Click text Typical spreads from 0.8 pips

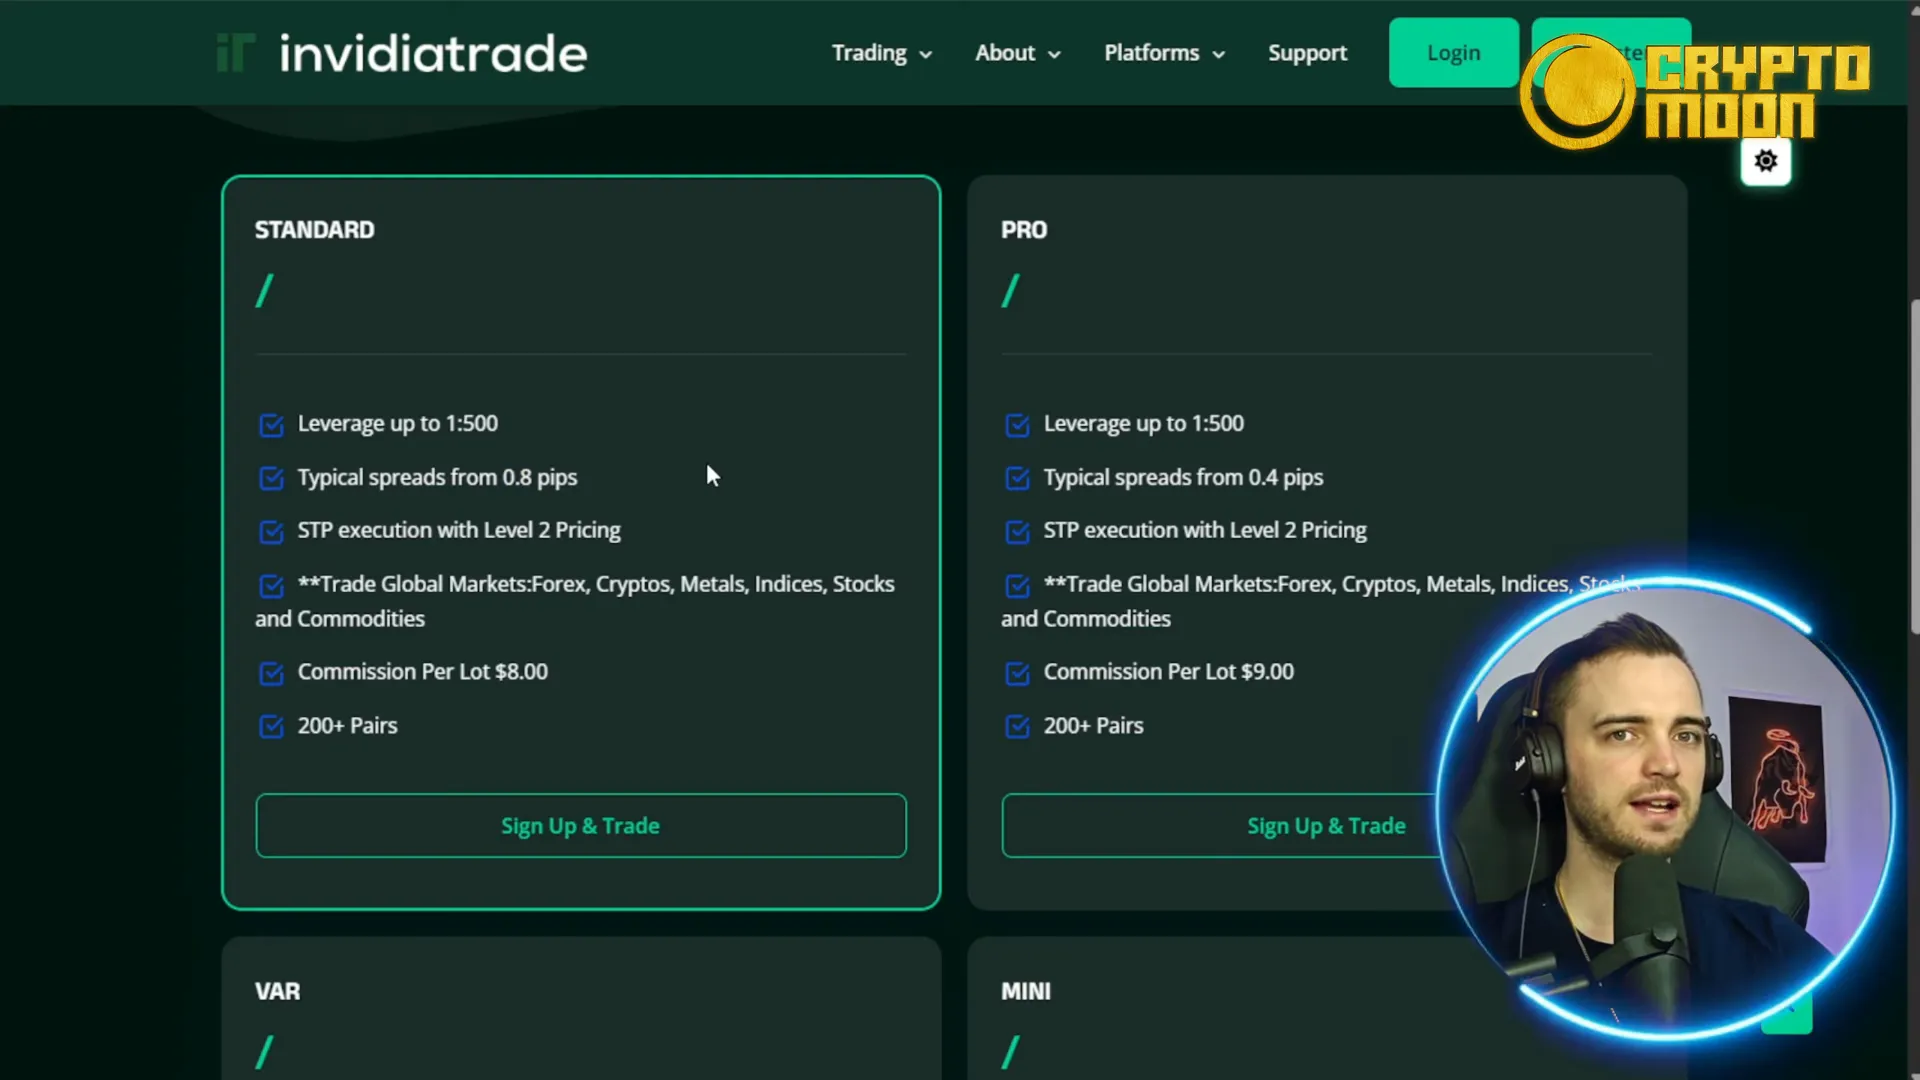tap(437, 478)
